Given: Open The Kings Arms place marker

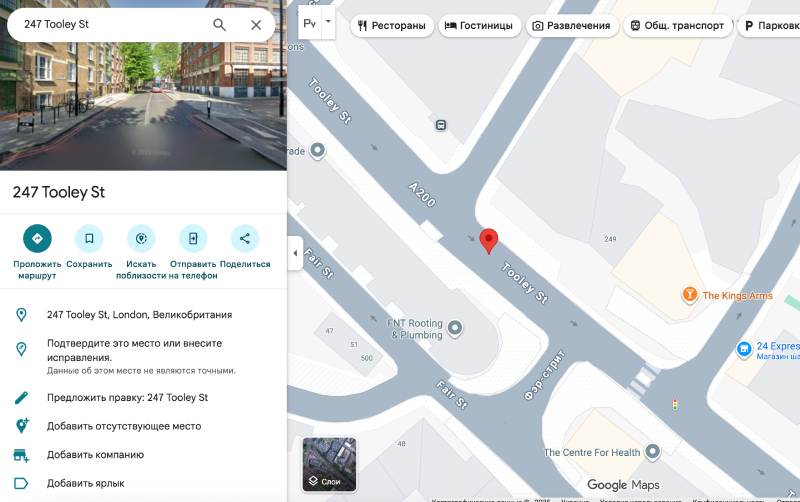Looking at the screenshot, I should coord(689,294).
